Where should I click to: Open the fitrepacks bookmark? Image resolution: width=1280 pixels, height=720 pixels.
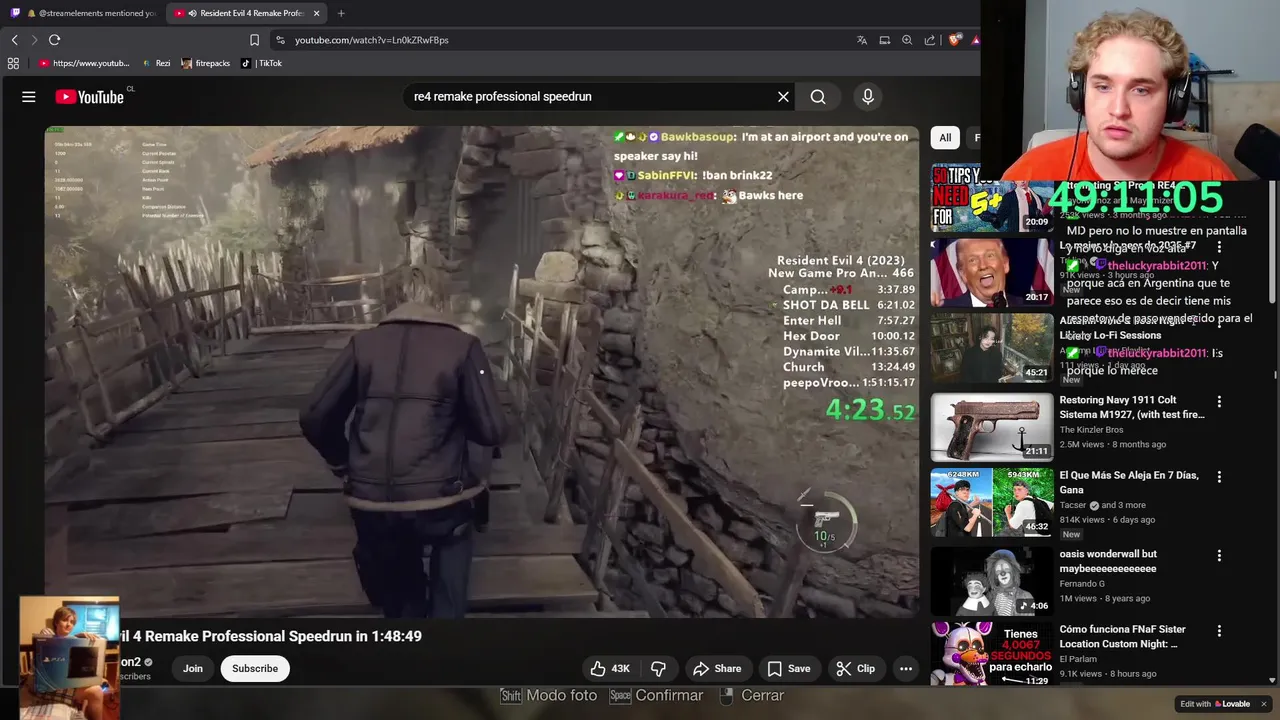pos(205,63)
